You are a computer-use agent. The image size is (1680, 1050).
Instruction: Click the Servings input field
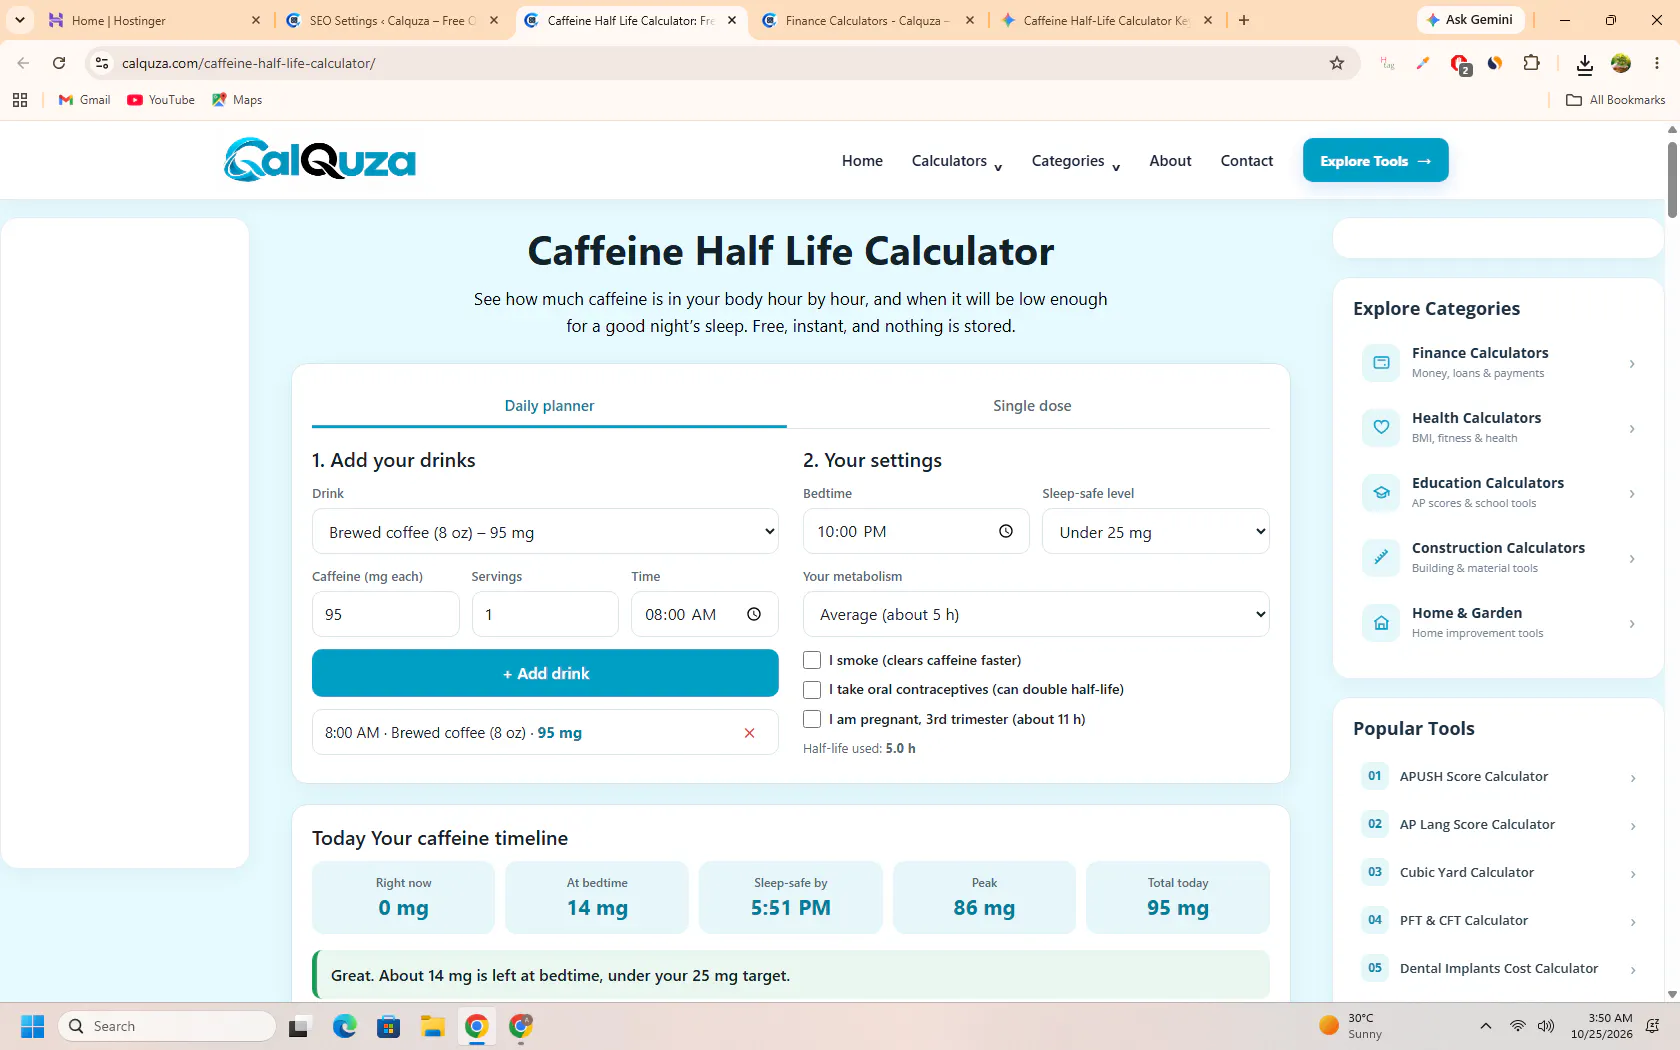[545, 614]
